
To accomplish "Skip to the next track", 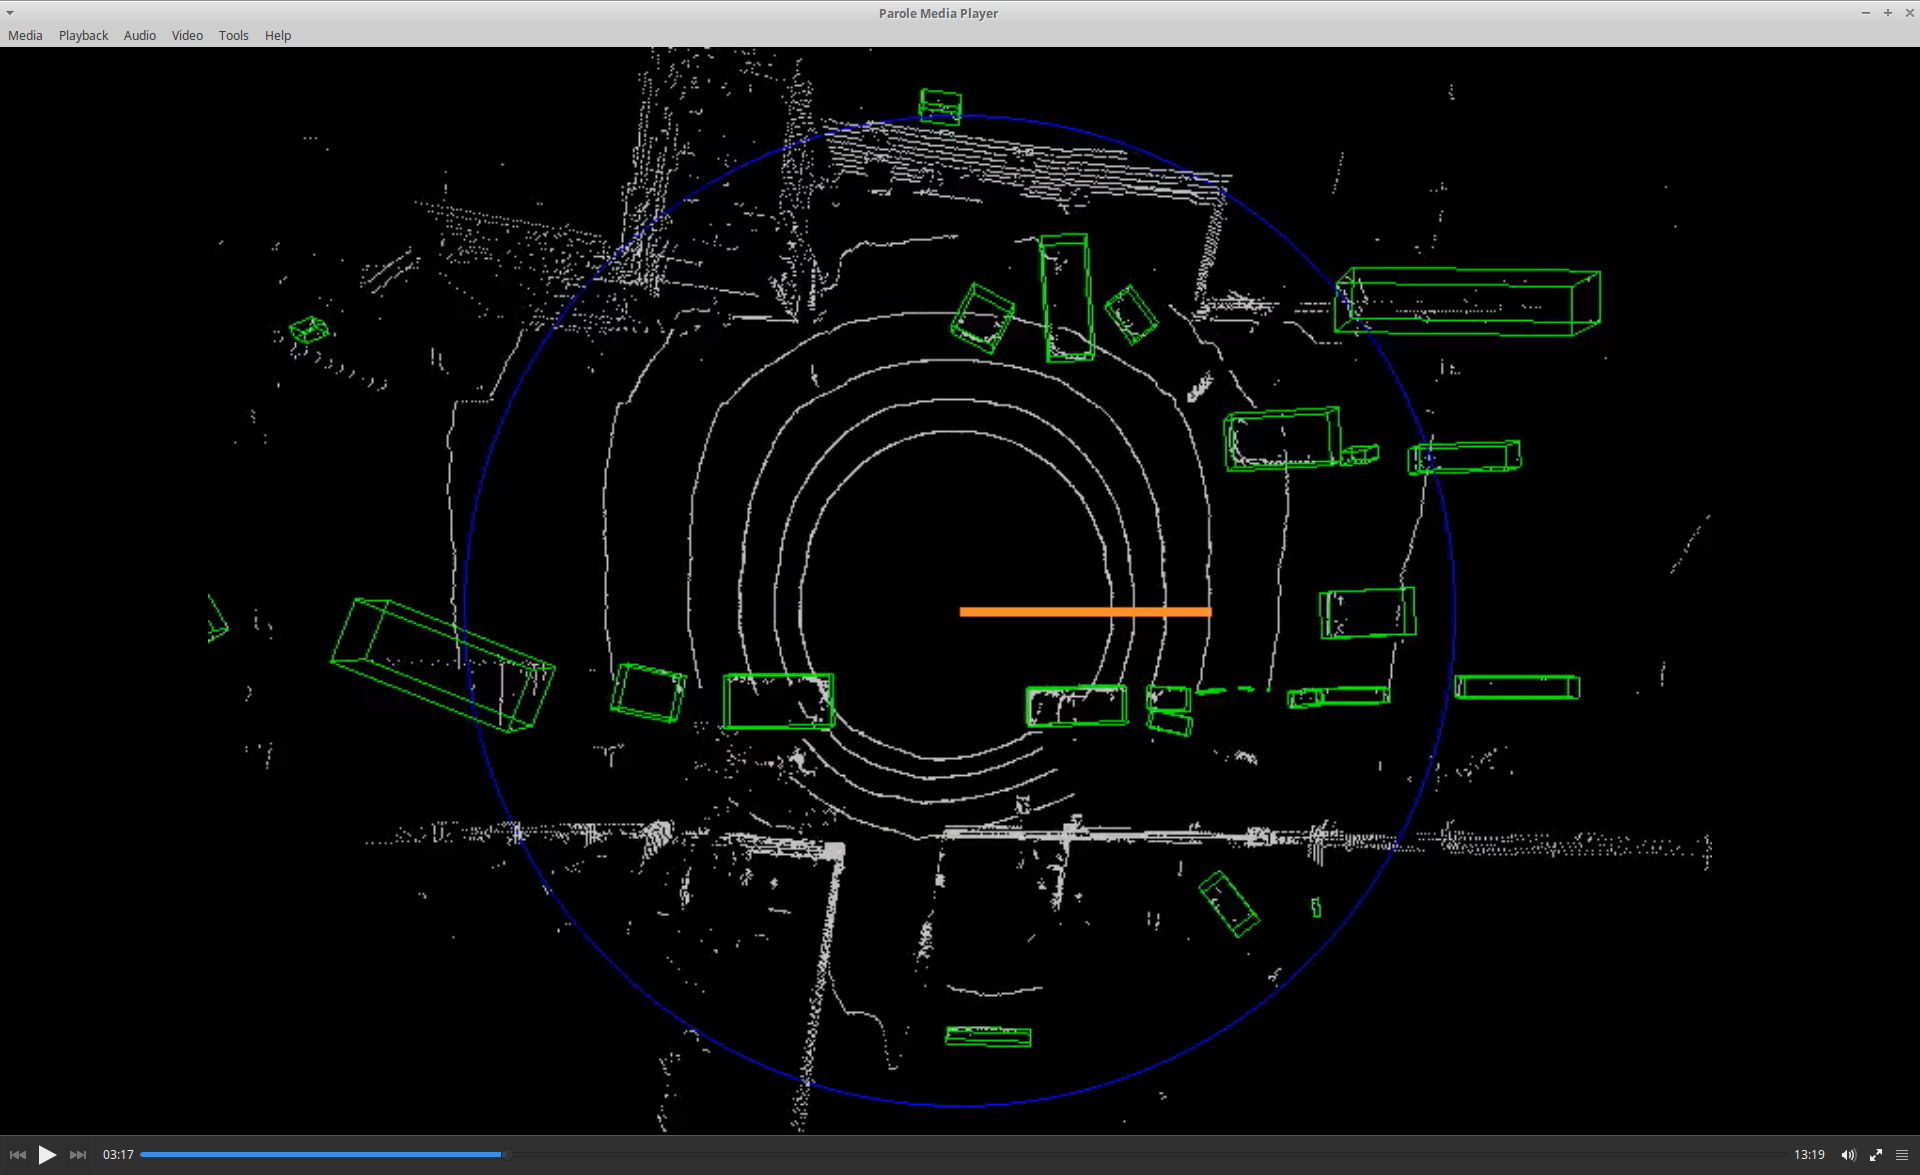I will (x=78, y=1155).
